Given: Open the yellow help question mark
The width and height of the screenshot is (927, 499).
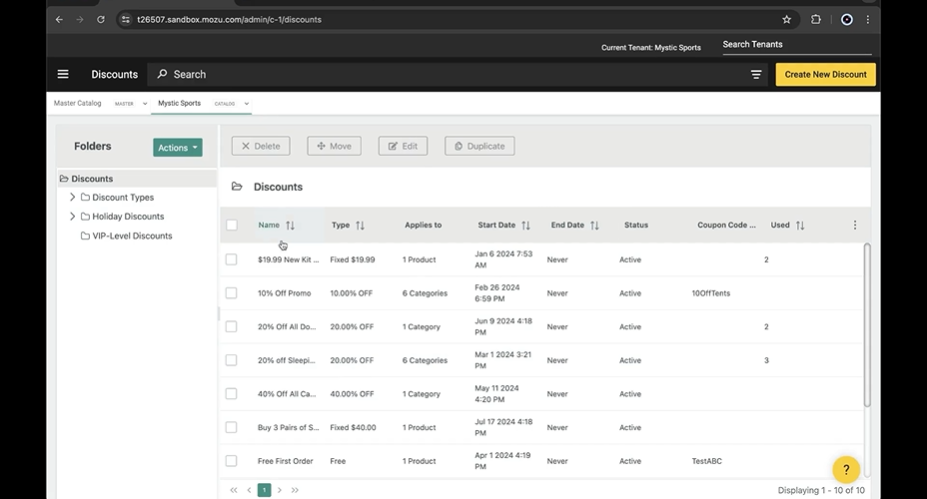Looking at the screenshot, I should coord(846,469).
